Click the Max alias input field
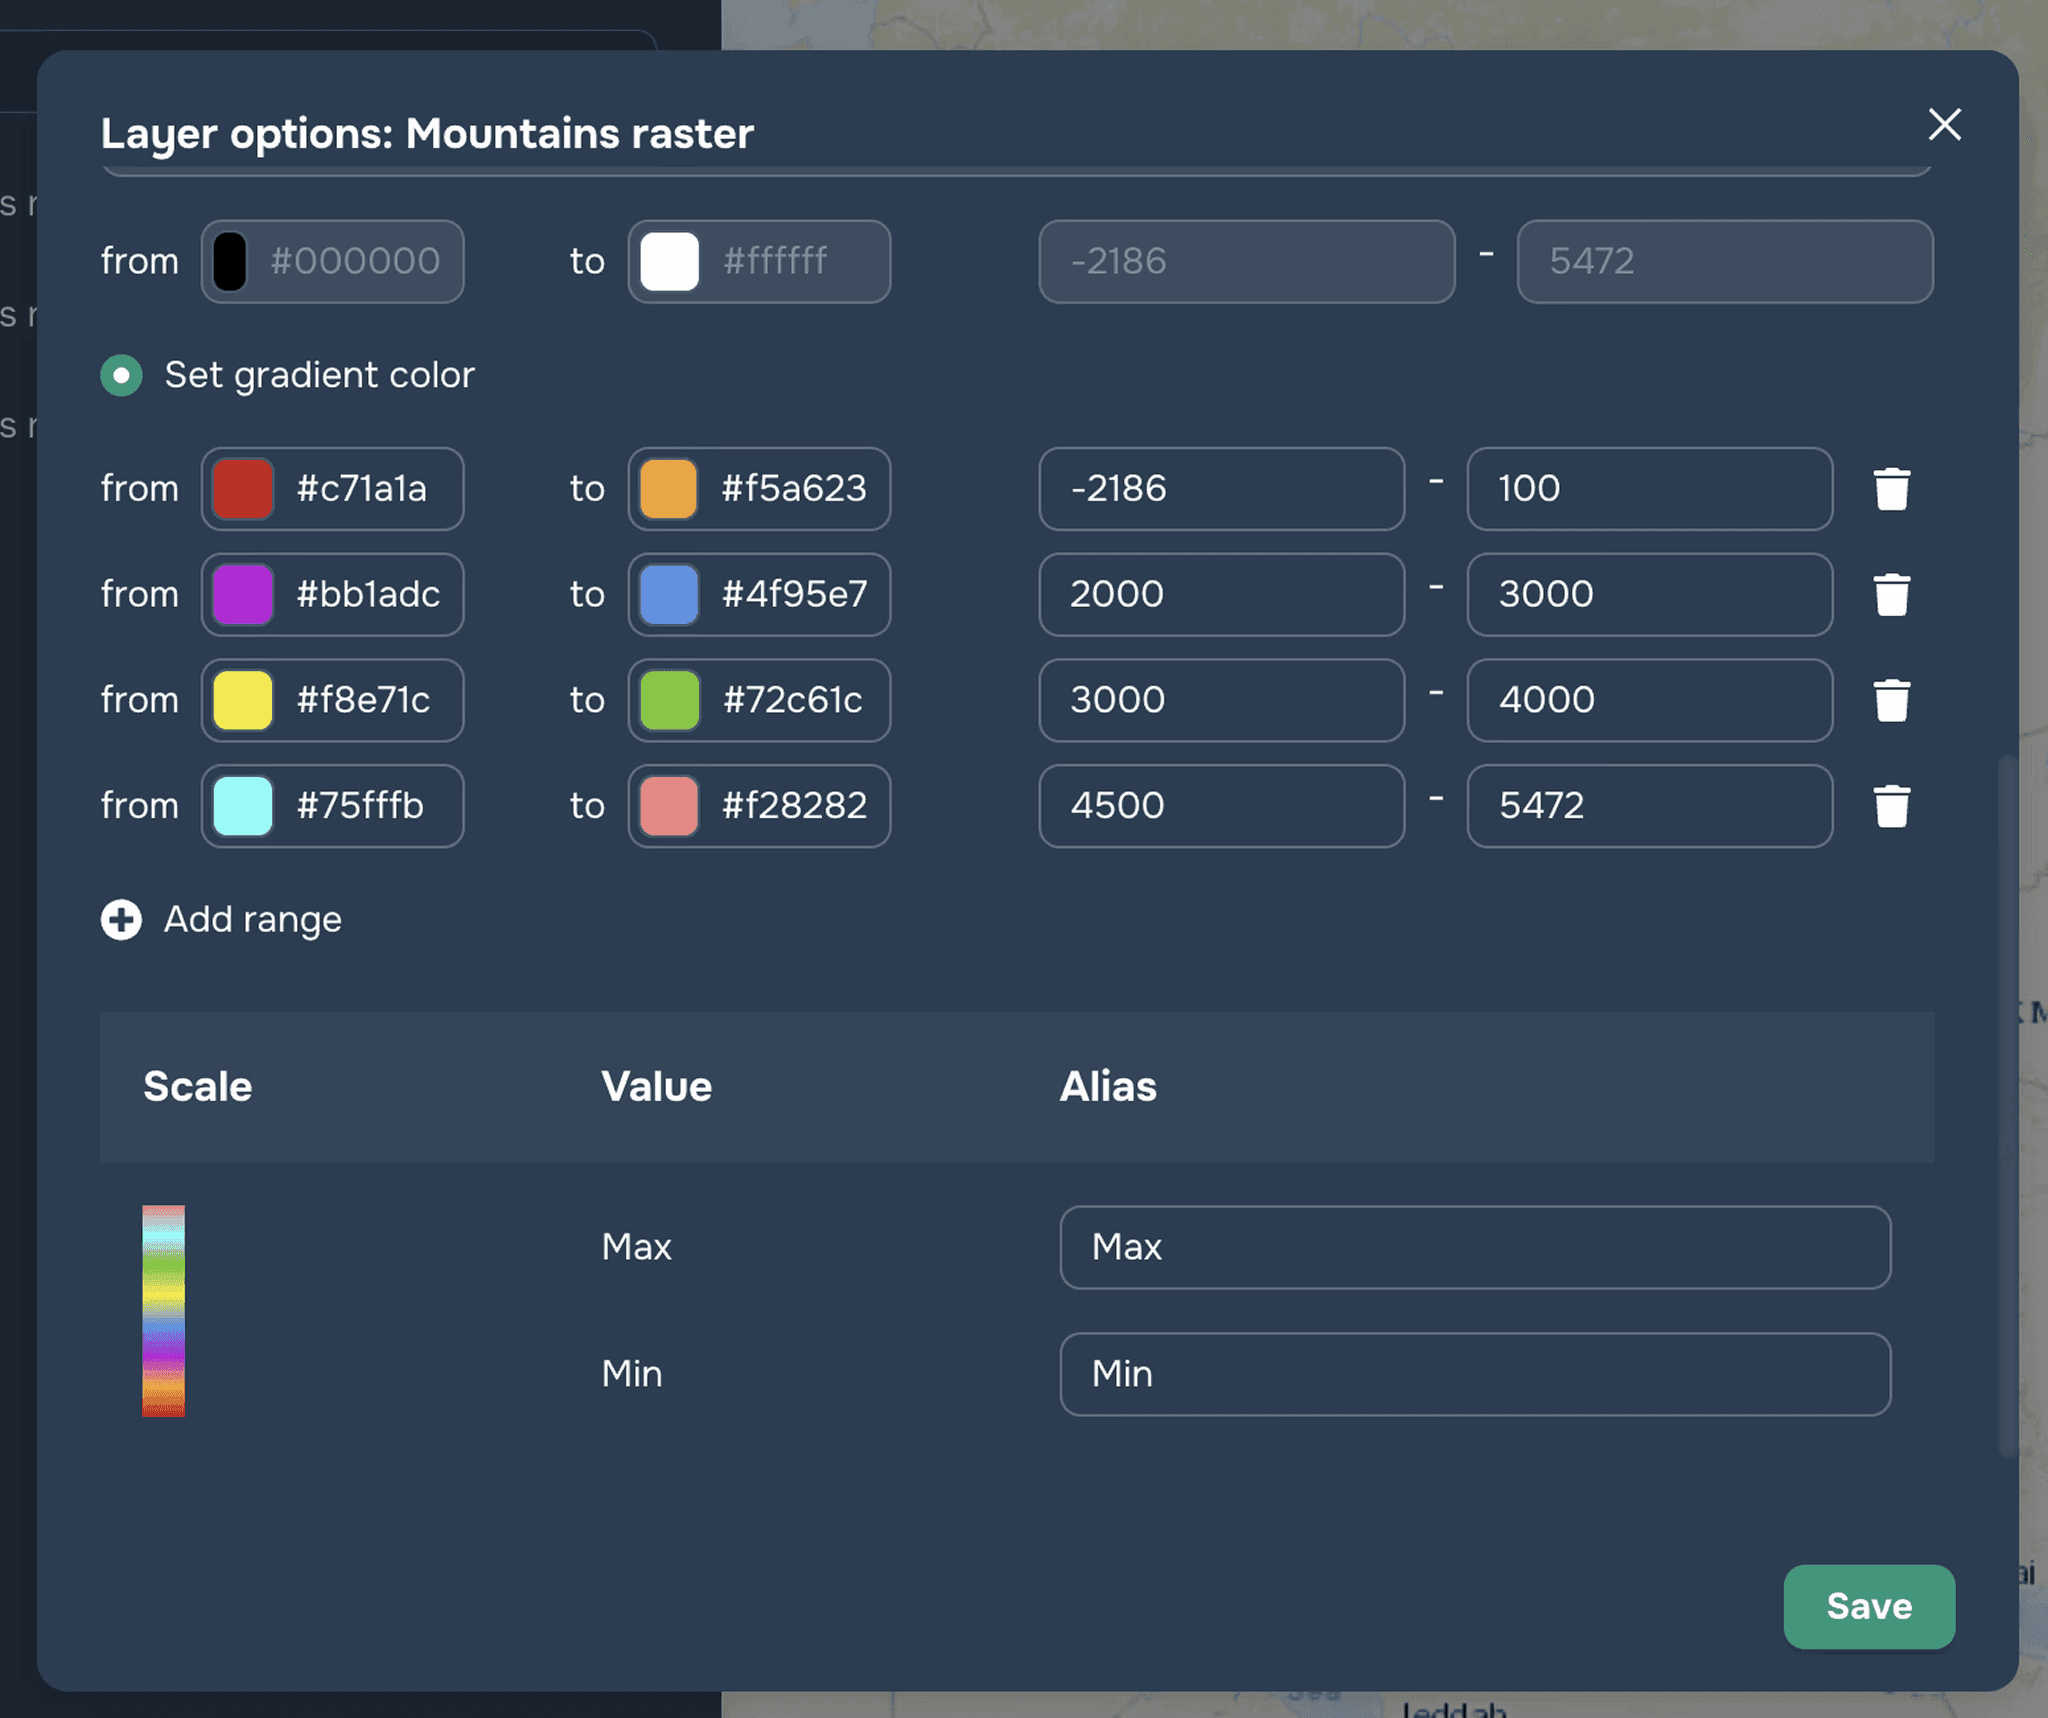Screen dimensions: 2048x1718 tap(1474, 1247)
